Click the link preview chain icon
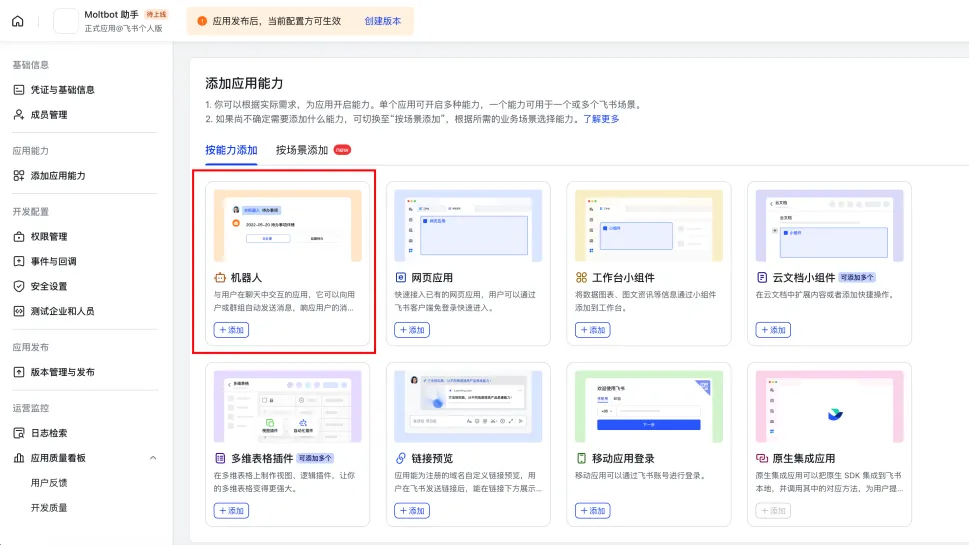 pyautogui.click(x=400, y=458)
